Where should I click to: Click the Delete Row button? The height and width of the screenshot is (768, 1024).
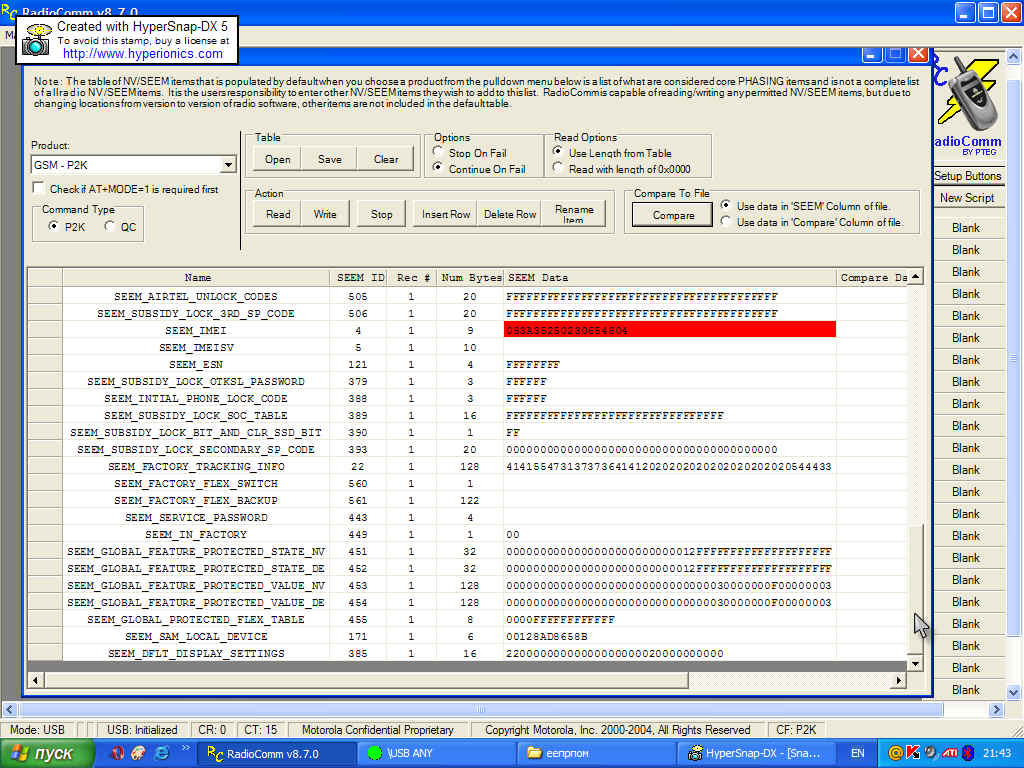510,214
